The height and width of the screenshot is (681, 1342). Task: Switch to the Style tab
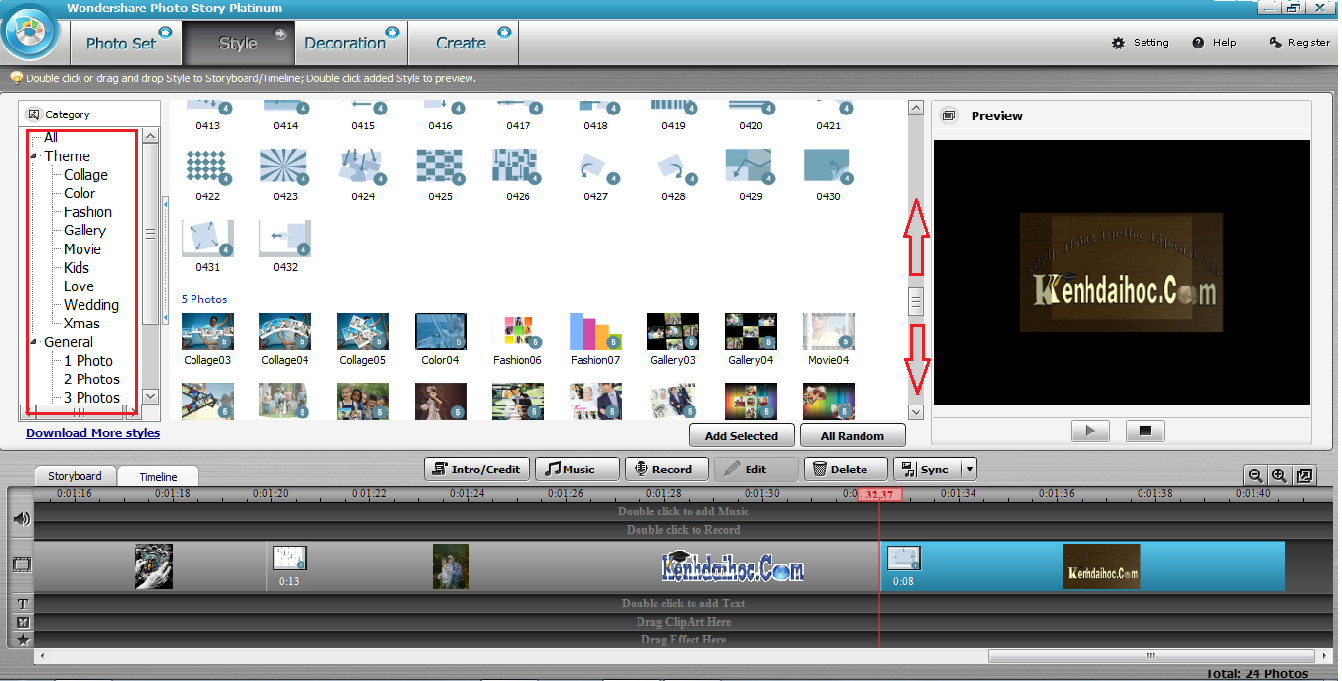click(x=239, y=43)
